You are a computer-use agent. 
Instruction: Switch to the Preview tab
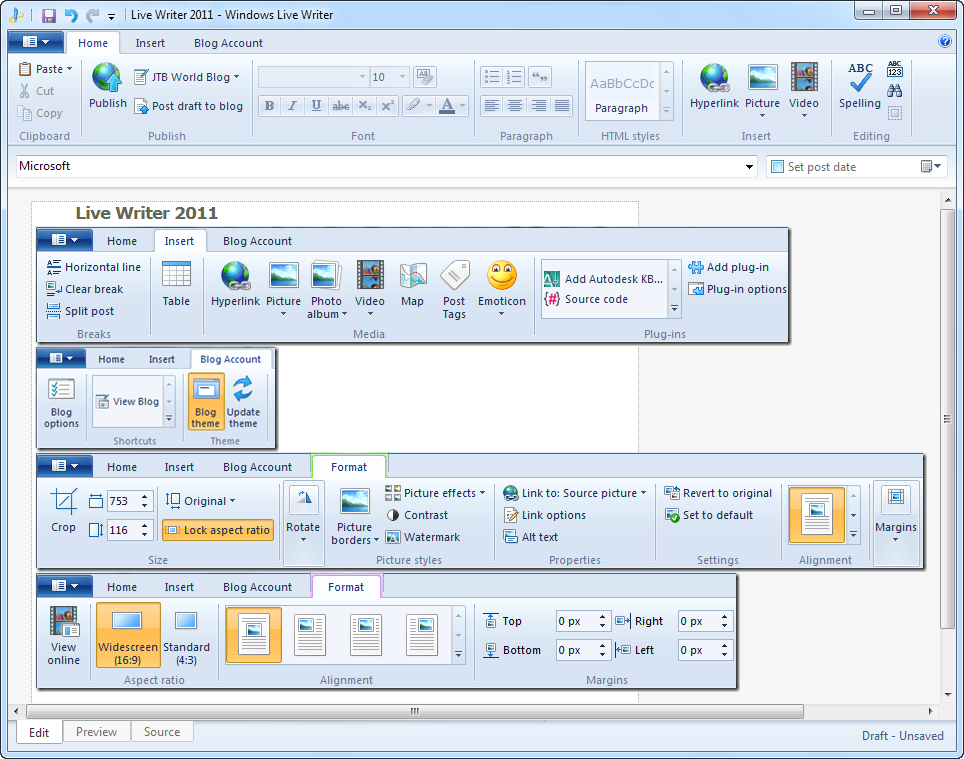pos(96,732)
